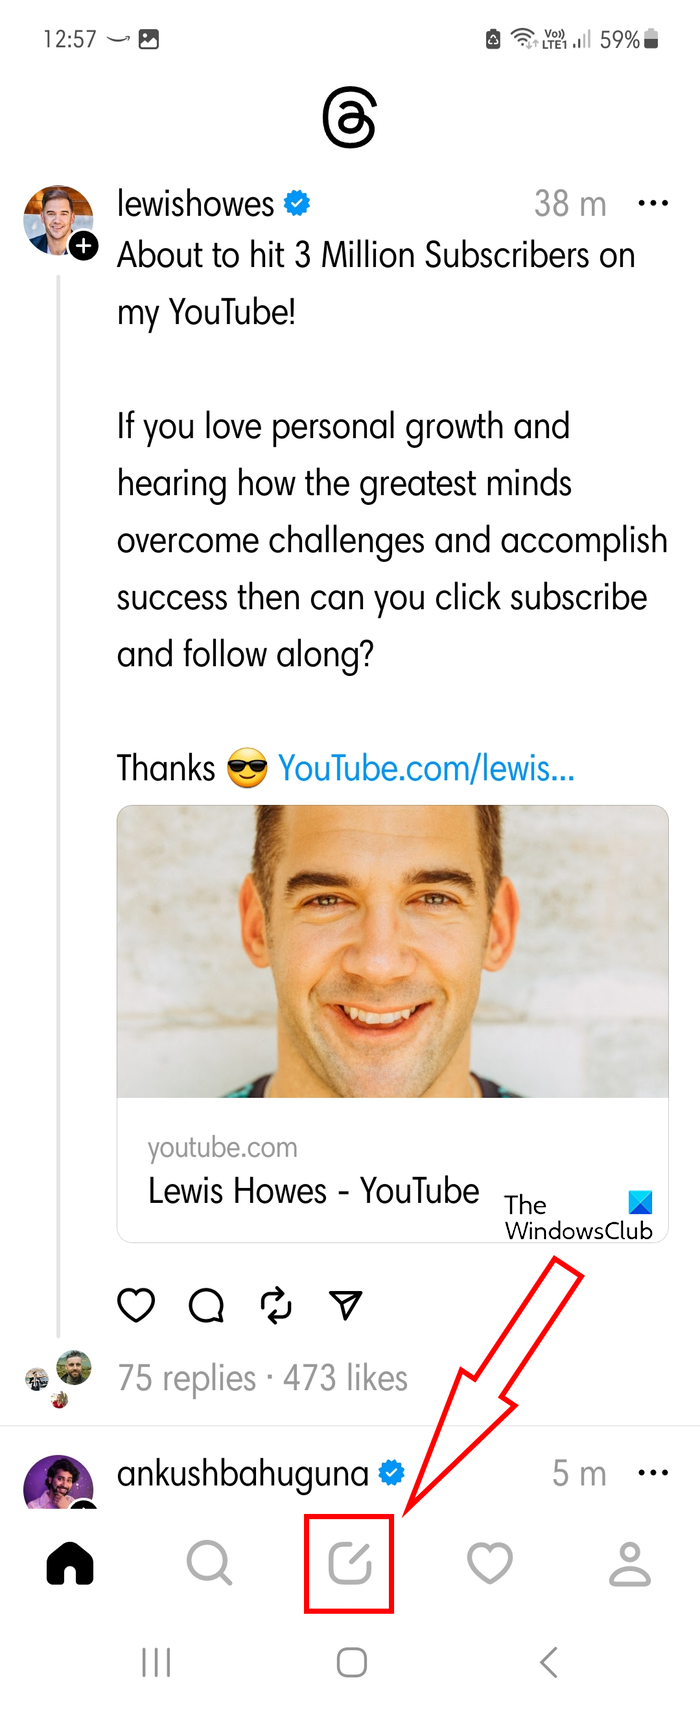Follow lewishowes via plus badge on avatar
The width and height of the screenshot is (700, 1711).
coord(85,245)
